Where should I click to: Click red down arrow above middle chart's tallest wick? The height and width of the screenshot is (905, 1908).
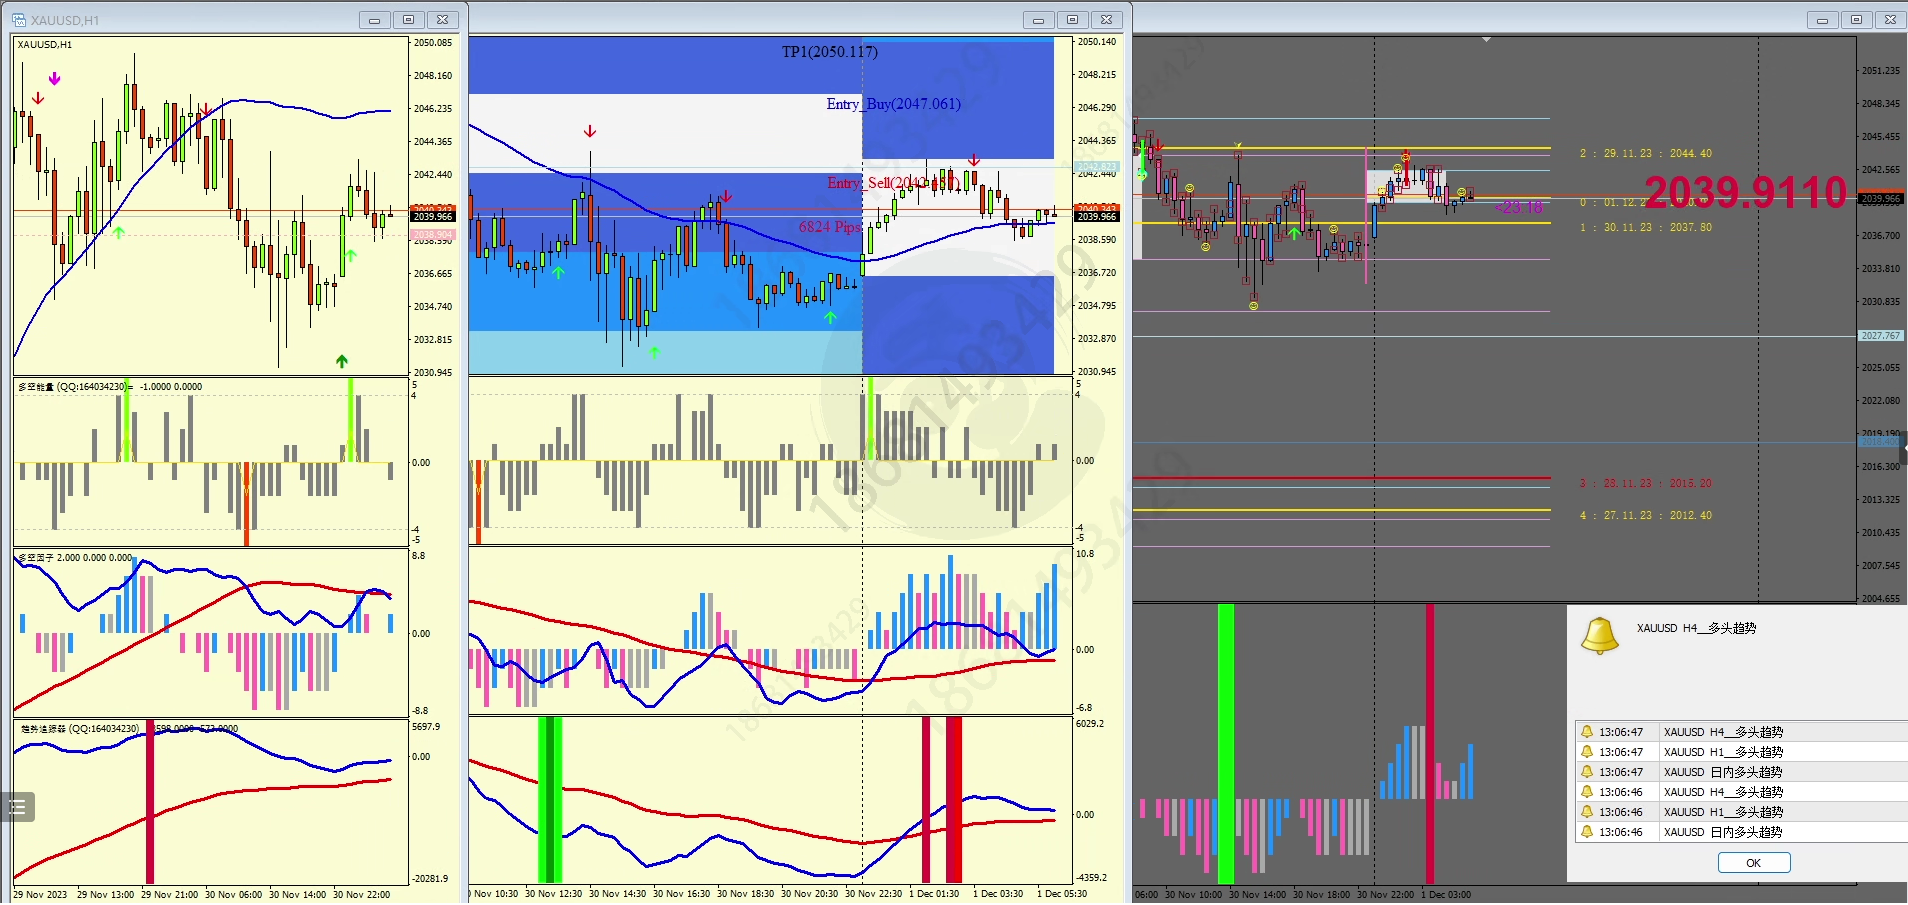click(x=590, y=131)
